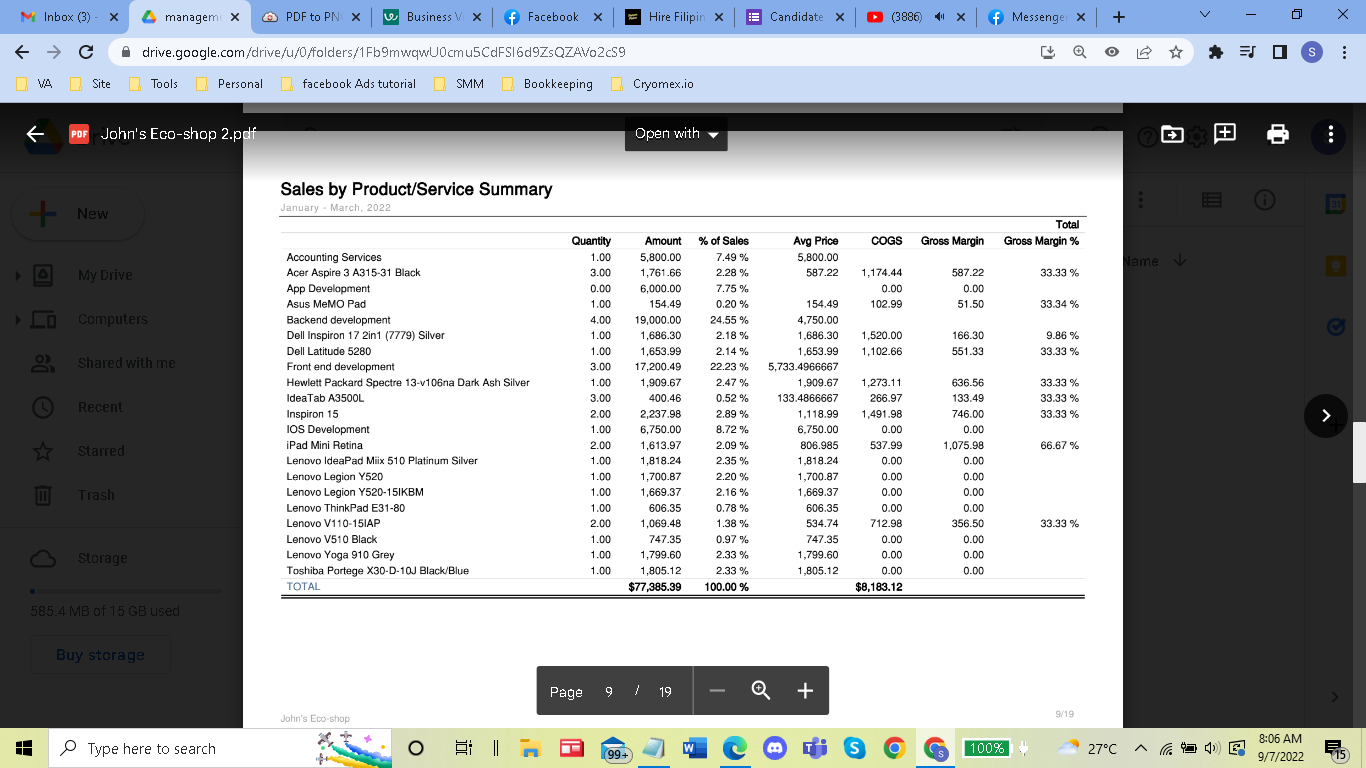This screenshot has width=1366, height=768.
Task: Zoom out of the PDF page
Action: point(716,691)
